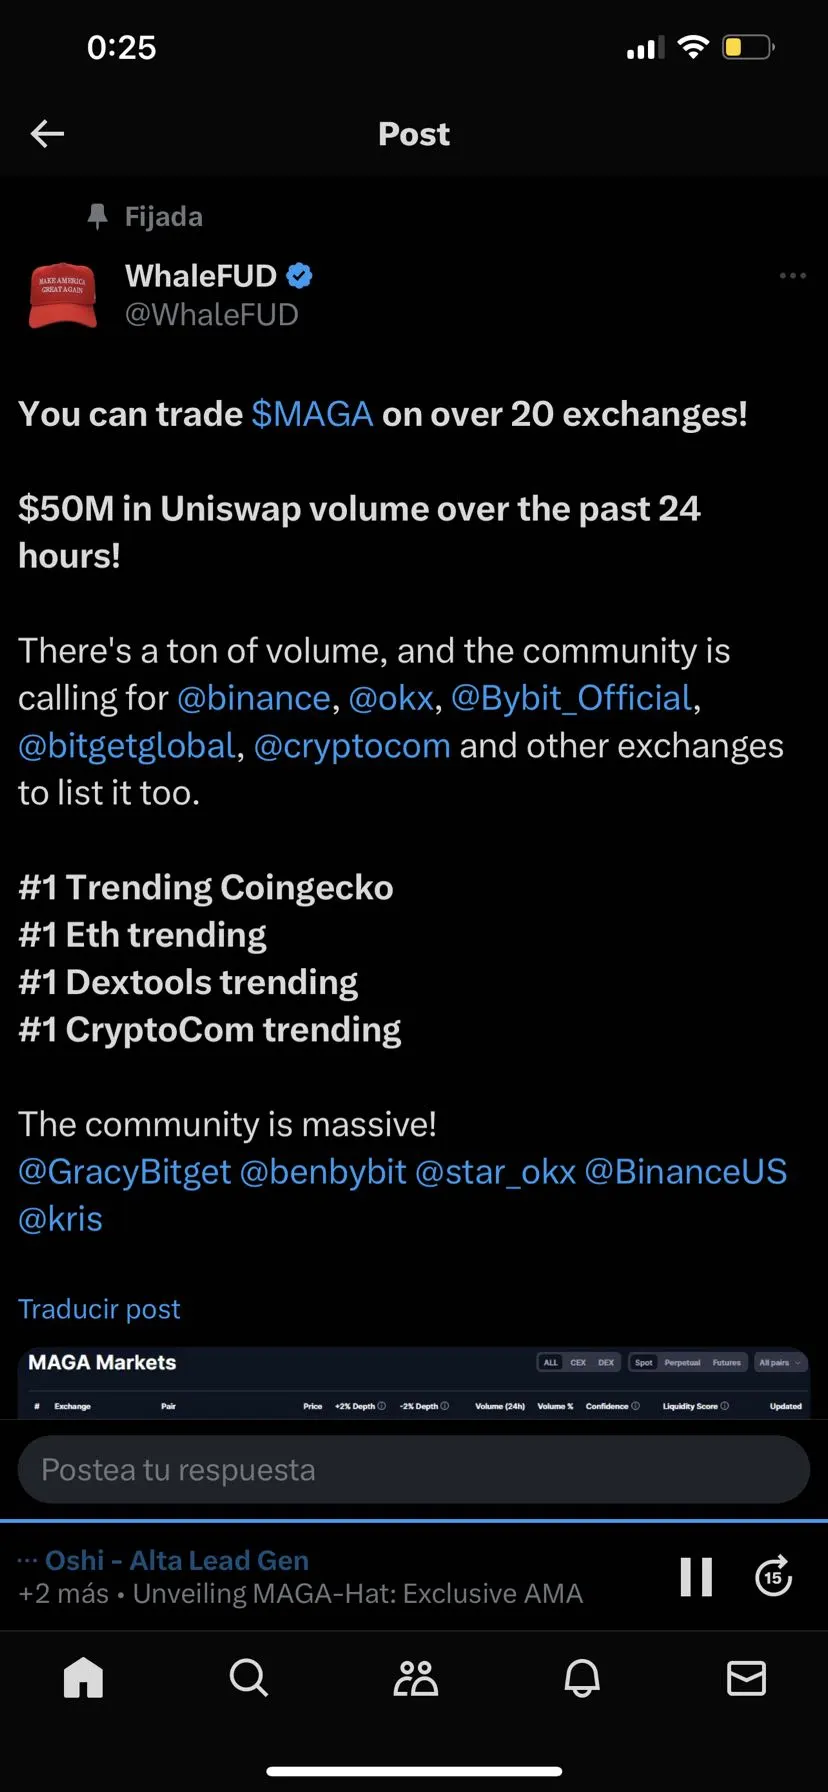This screenshot has height=1792, width=828.
Task: Open the Home tab icon
Action: point(83,1678)
